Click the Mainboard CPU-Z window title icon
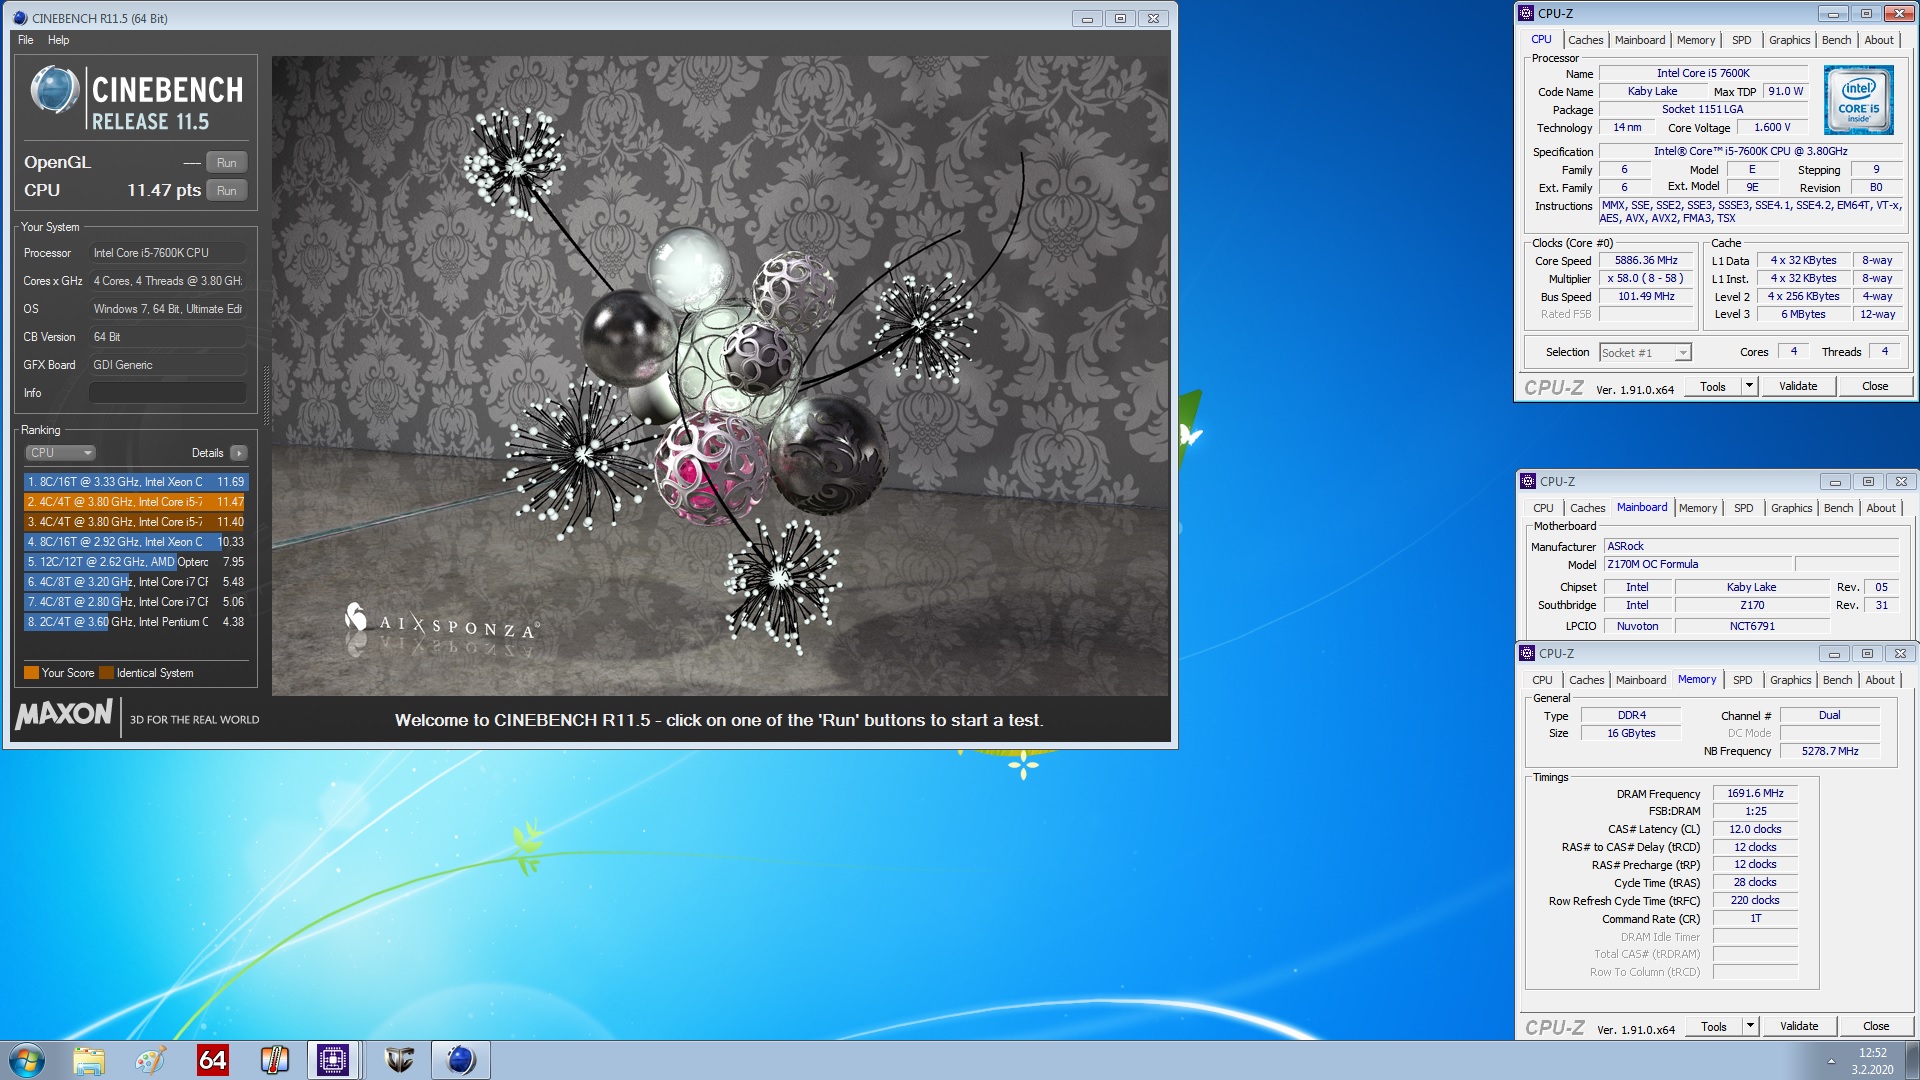Image resolution: width=1920 pixels, height=1080 pixels. pyautogui.click(x=1528, y=481)
